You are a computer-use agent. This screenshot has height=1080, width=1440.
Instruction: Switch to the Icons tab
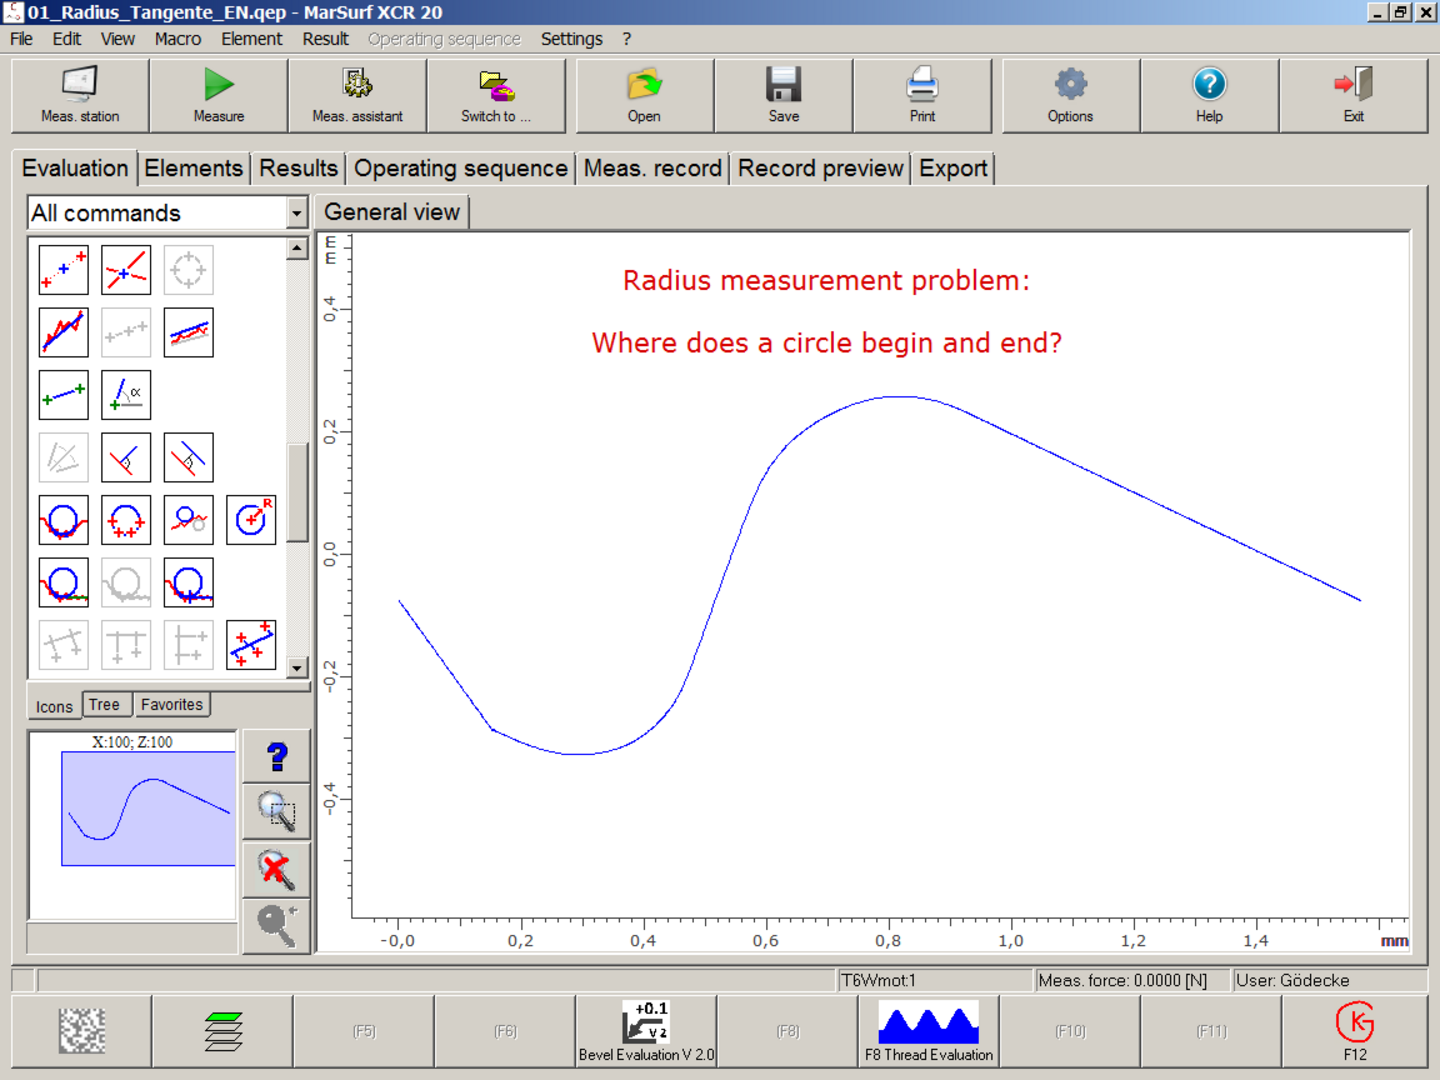point(54,706)
